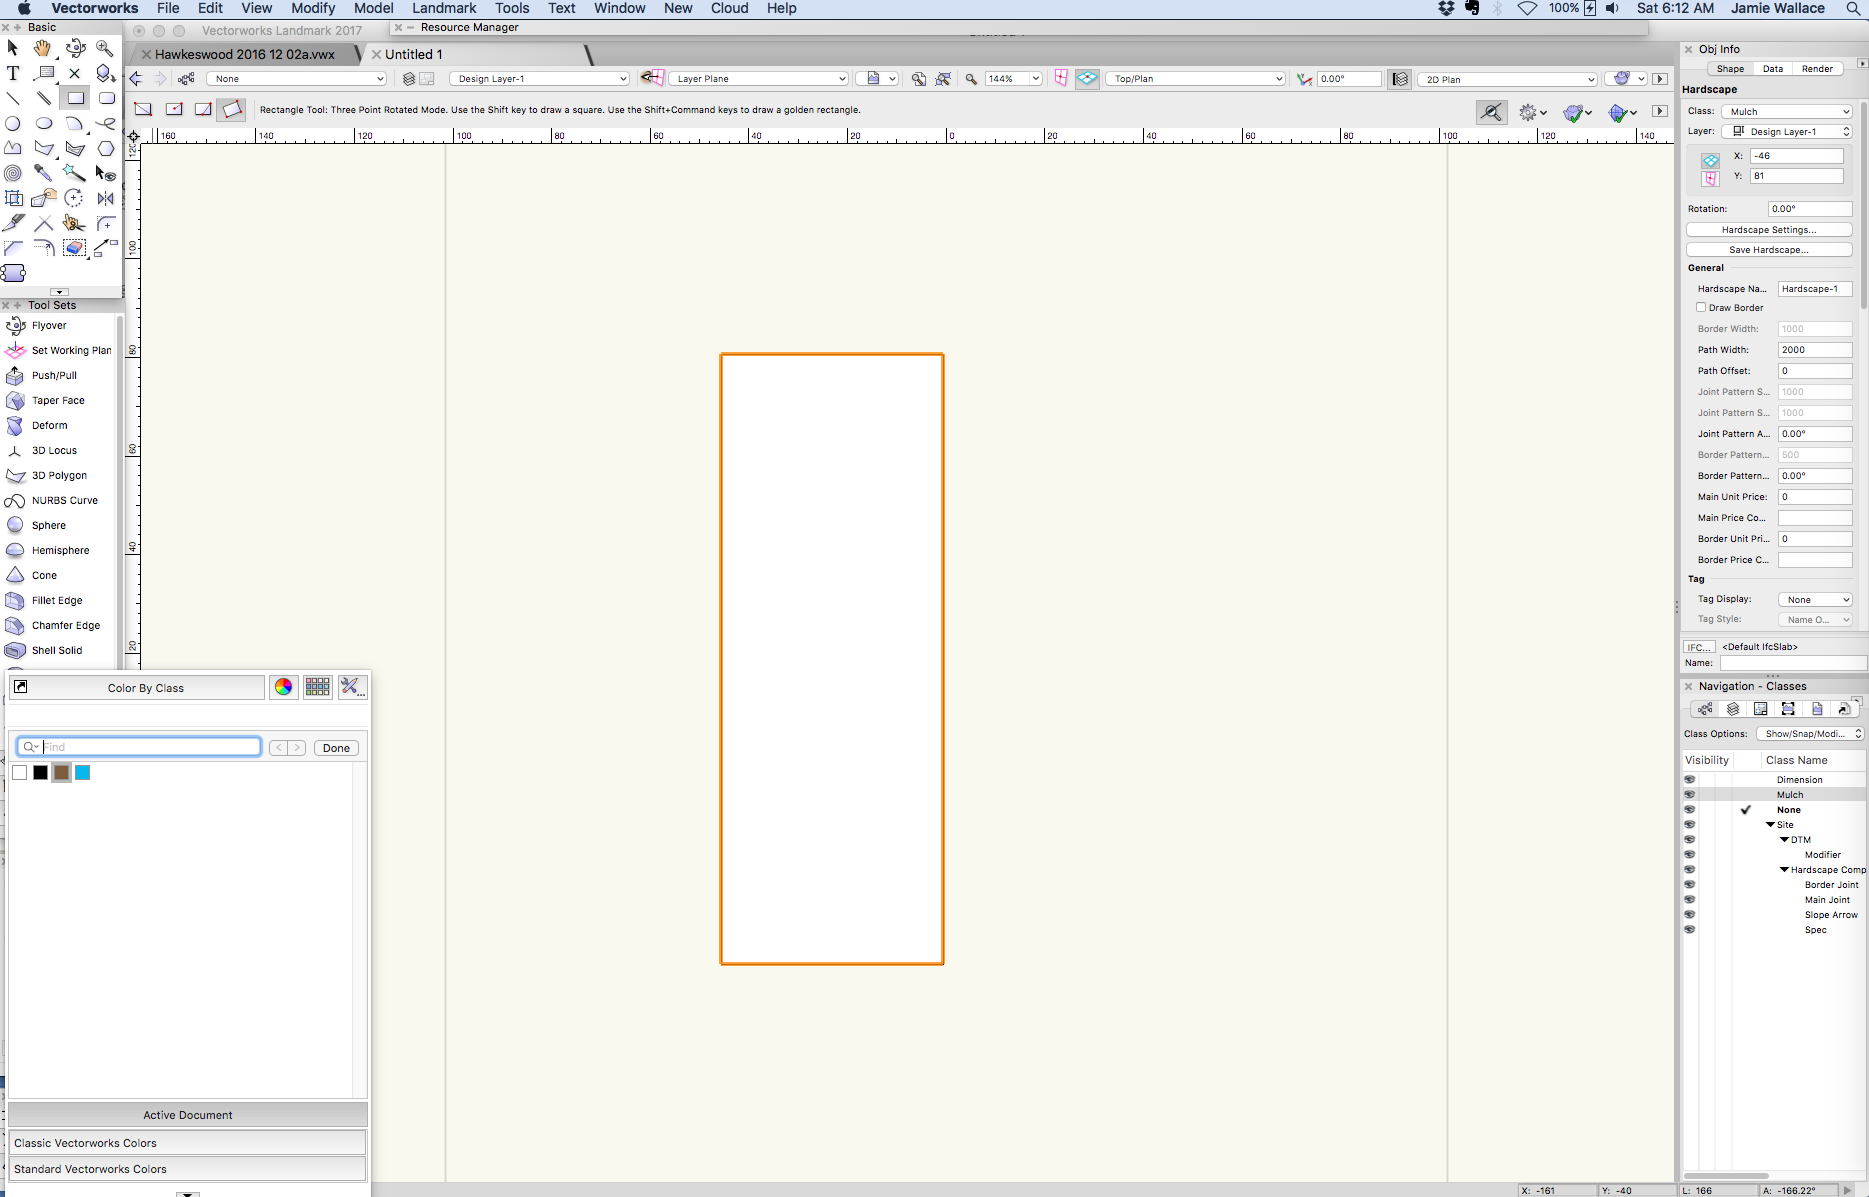
Task: Open the Flyover tool in Tool Sets
Action: [x=47, y=325]
